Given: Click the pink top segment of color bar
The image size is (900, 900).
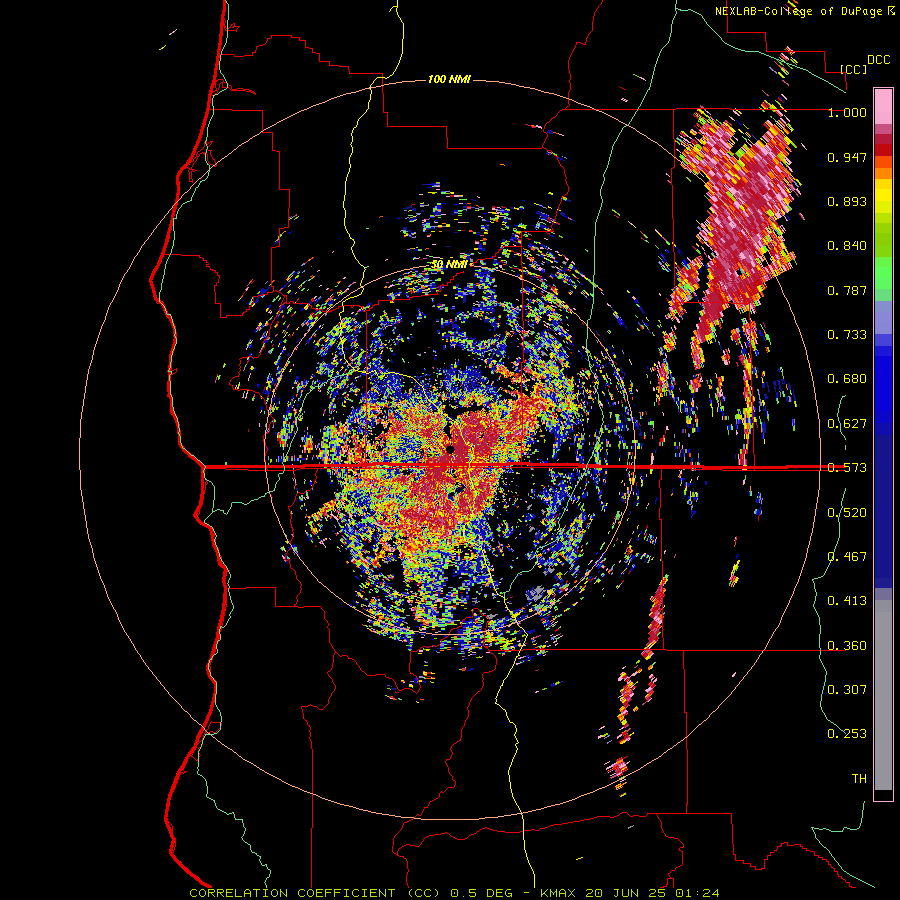Looking at the screenshot, I should pos(883,107).
